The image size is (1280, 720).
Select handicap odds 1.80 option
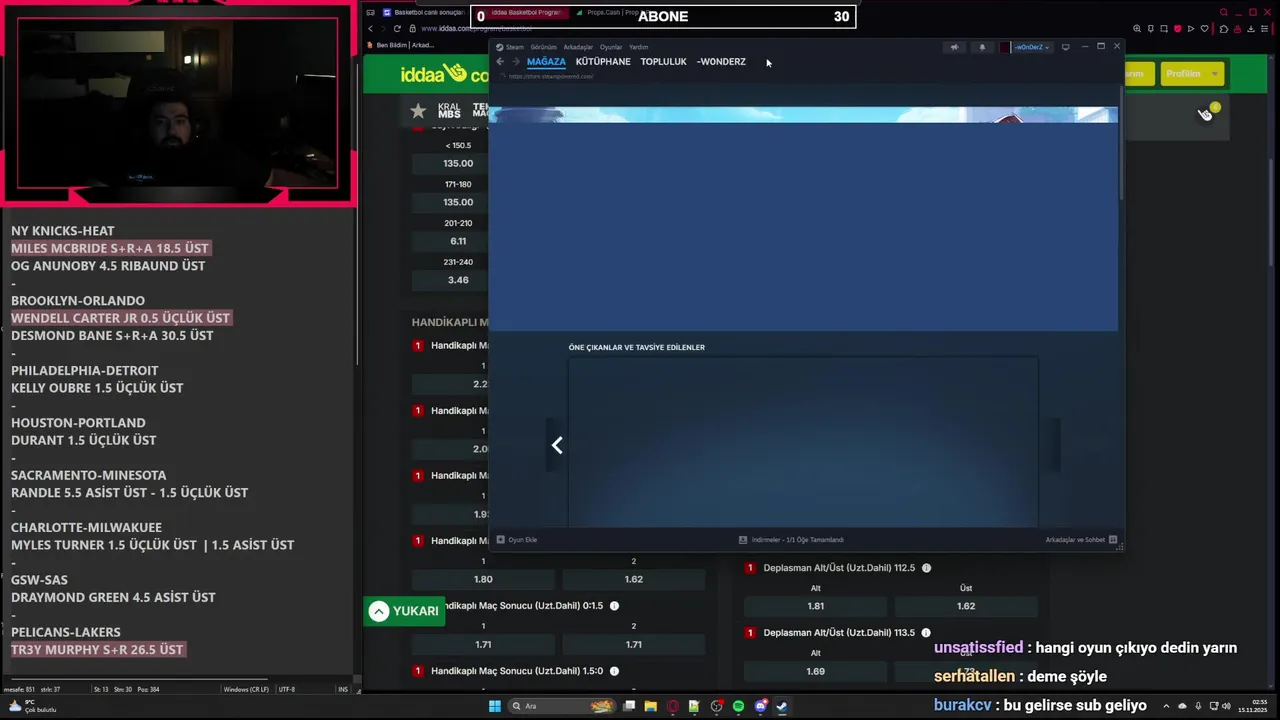coord(483,579)
